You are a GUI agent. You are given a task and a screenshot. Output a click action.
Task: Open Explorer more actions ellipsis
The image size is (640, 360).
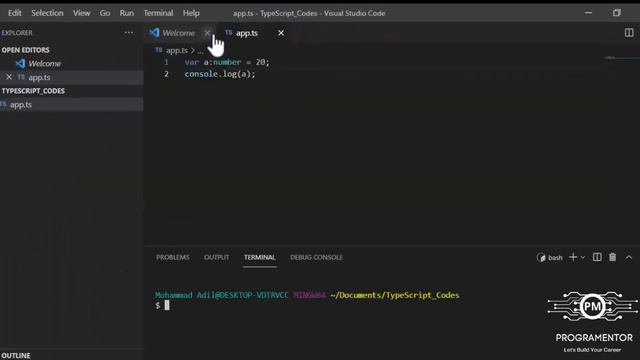click(129, 33)
